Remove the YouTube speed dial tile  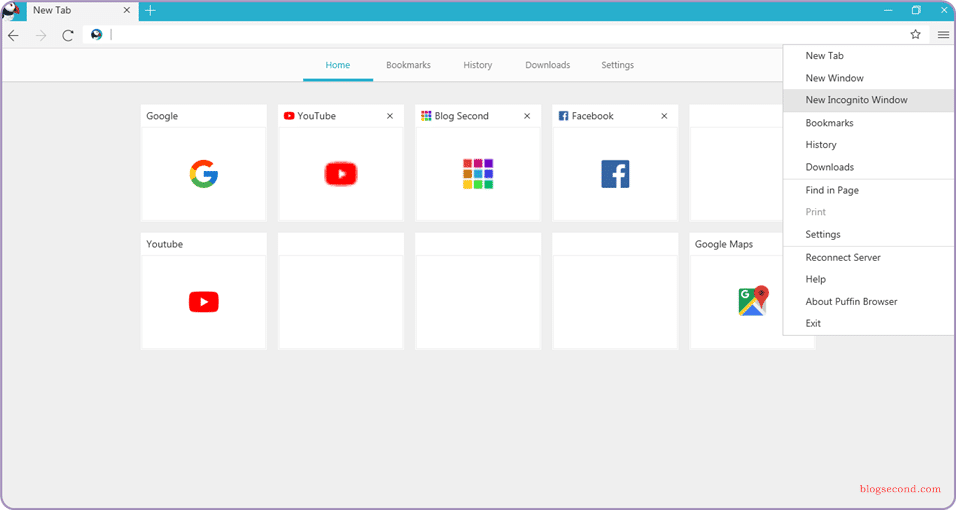[x=390, y=116]
